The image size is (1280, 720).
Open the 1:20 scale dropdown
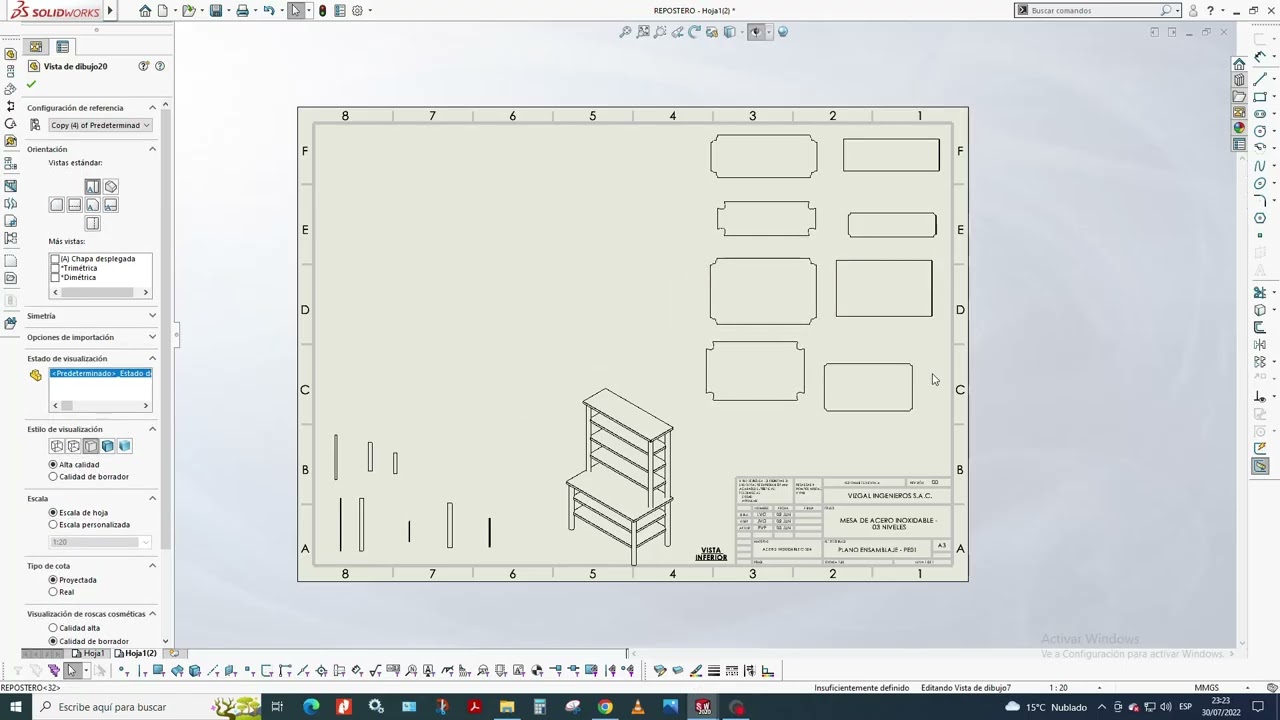(x=146, y=542)
